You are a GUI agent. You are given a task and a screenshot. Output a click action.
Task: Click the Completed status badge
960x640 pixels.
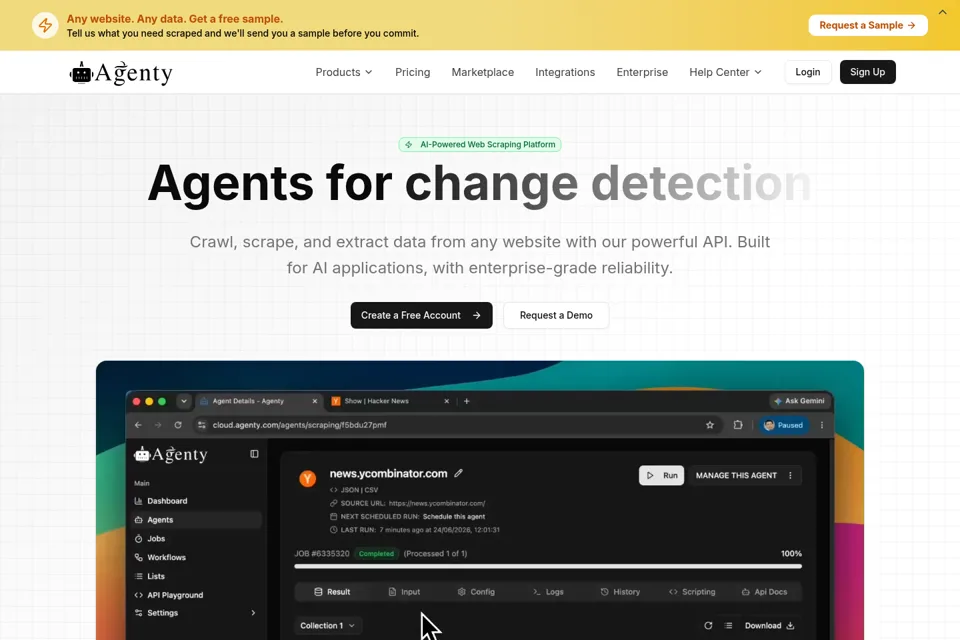click(x=376, y=554)
